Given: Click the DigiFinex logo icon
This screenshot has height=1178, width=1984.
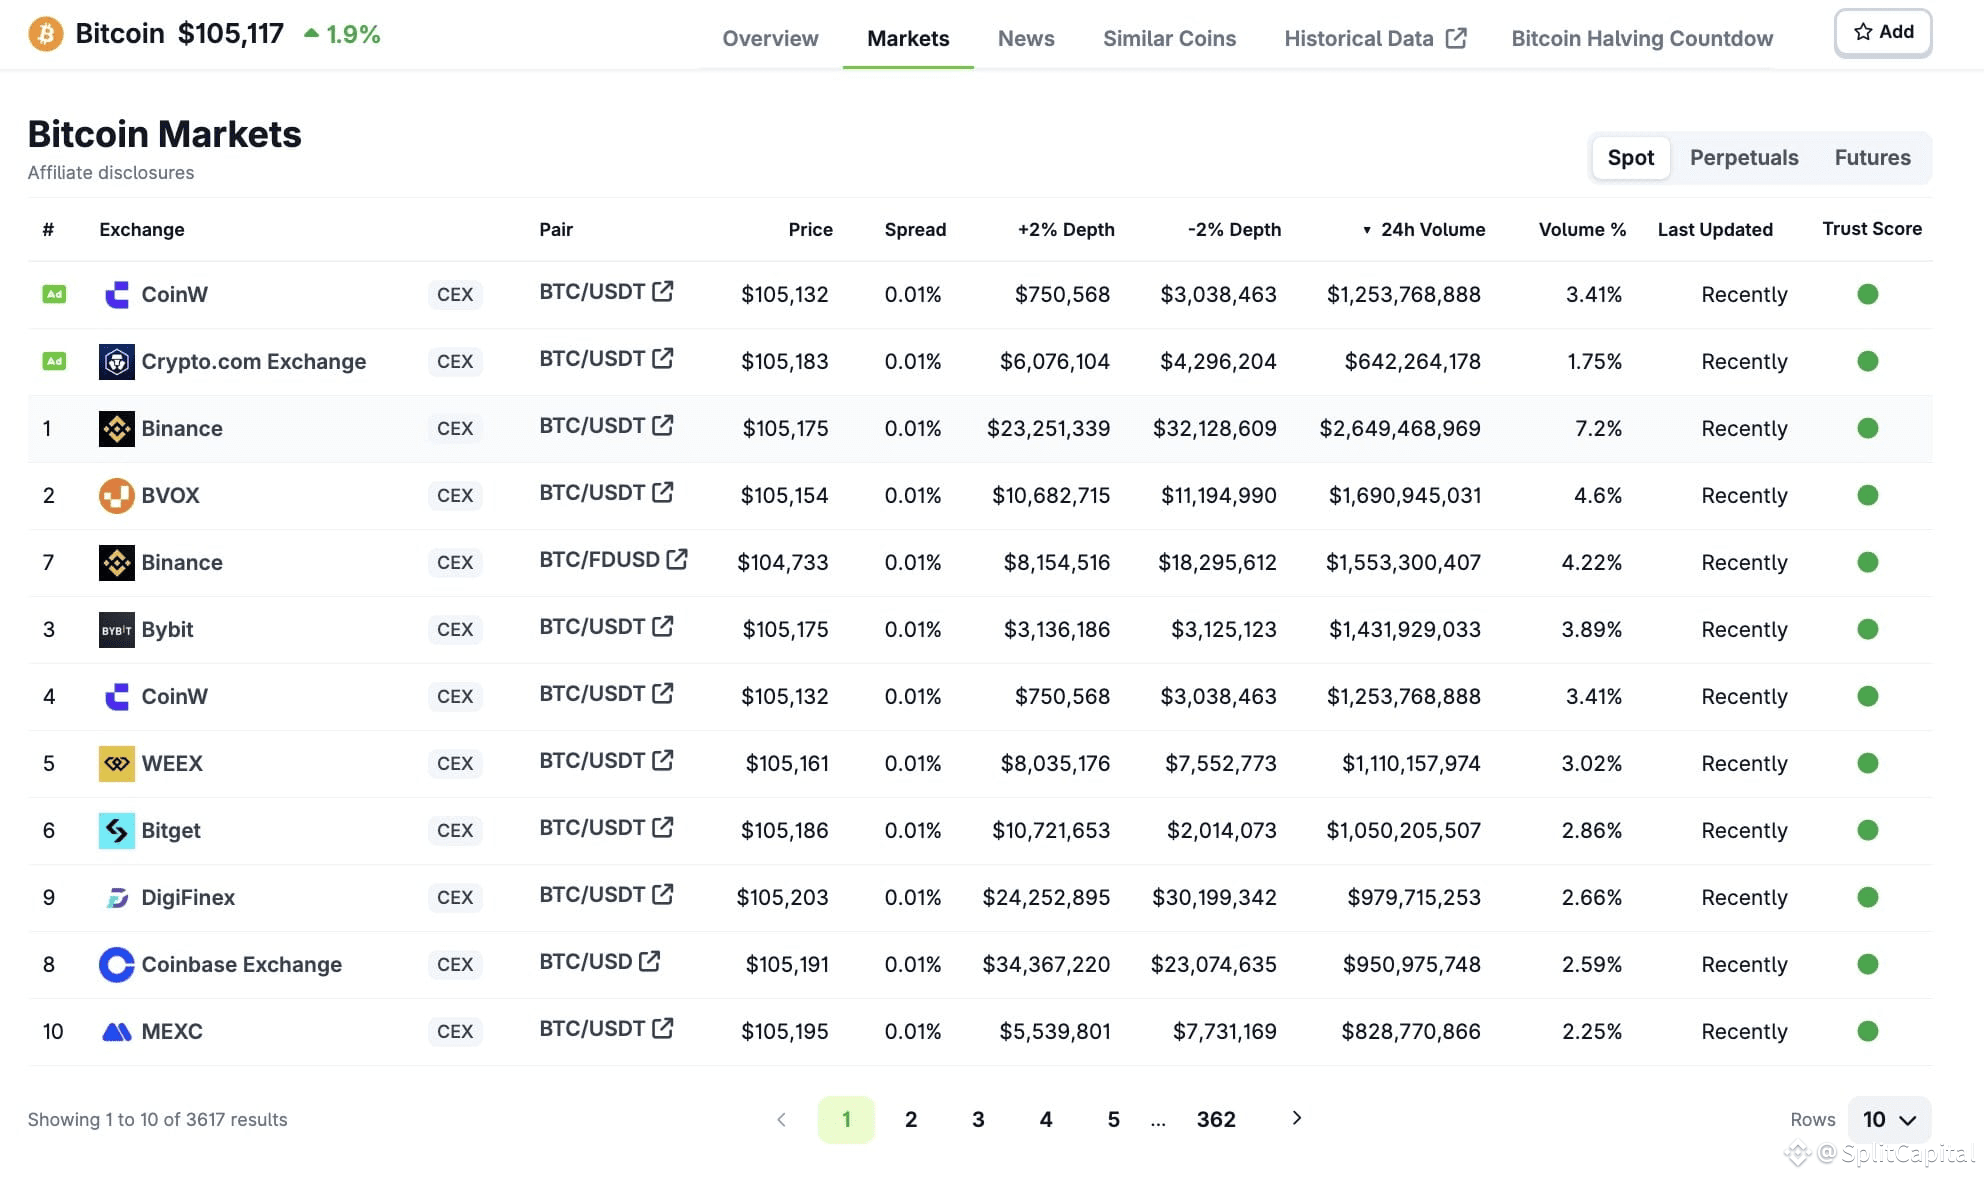Looking at the screenshot, I should (x=117, y=897).
